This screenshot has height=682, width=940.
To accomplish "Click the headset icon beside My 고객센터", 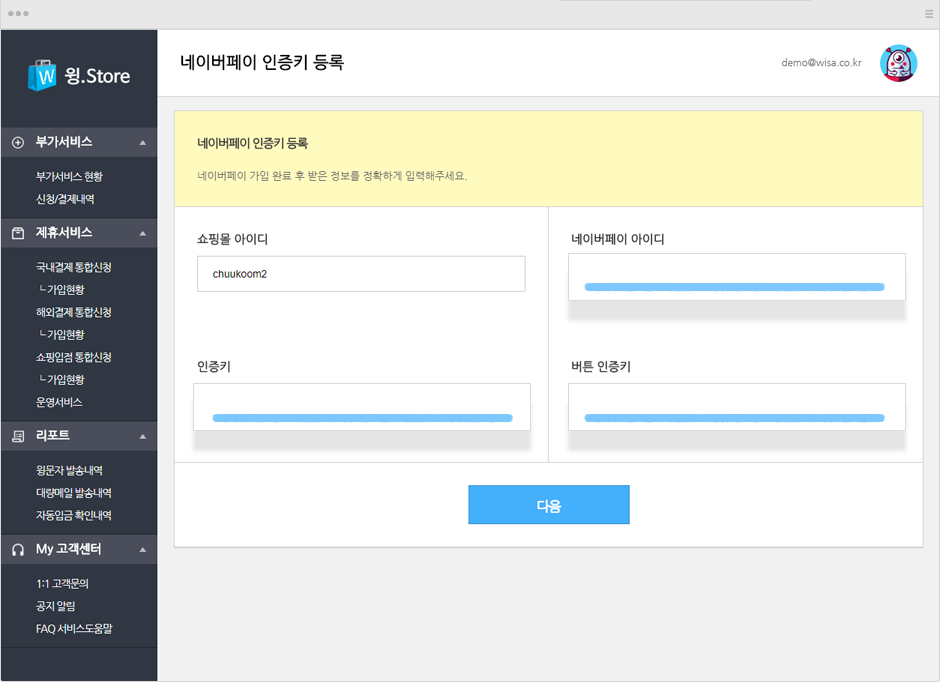I will pos(18,550).
